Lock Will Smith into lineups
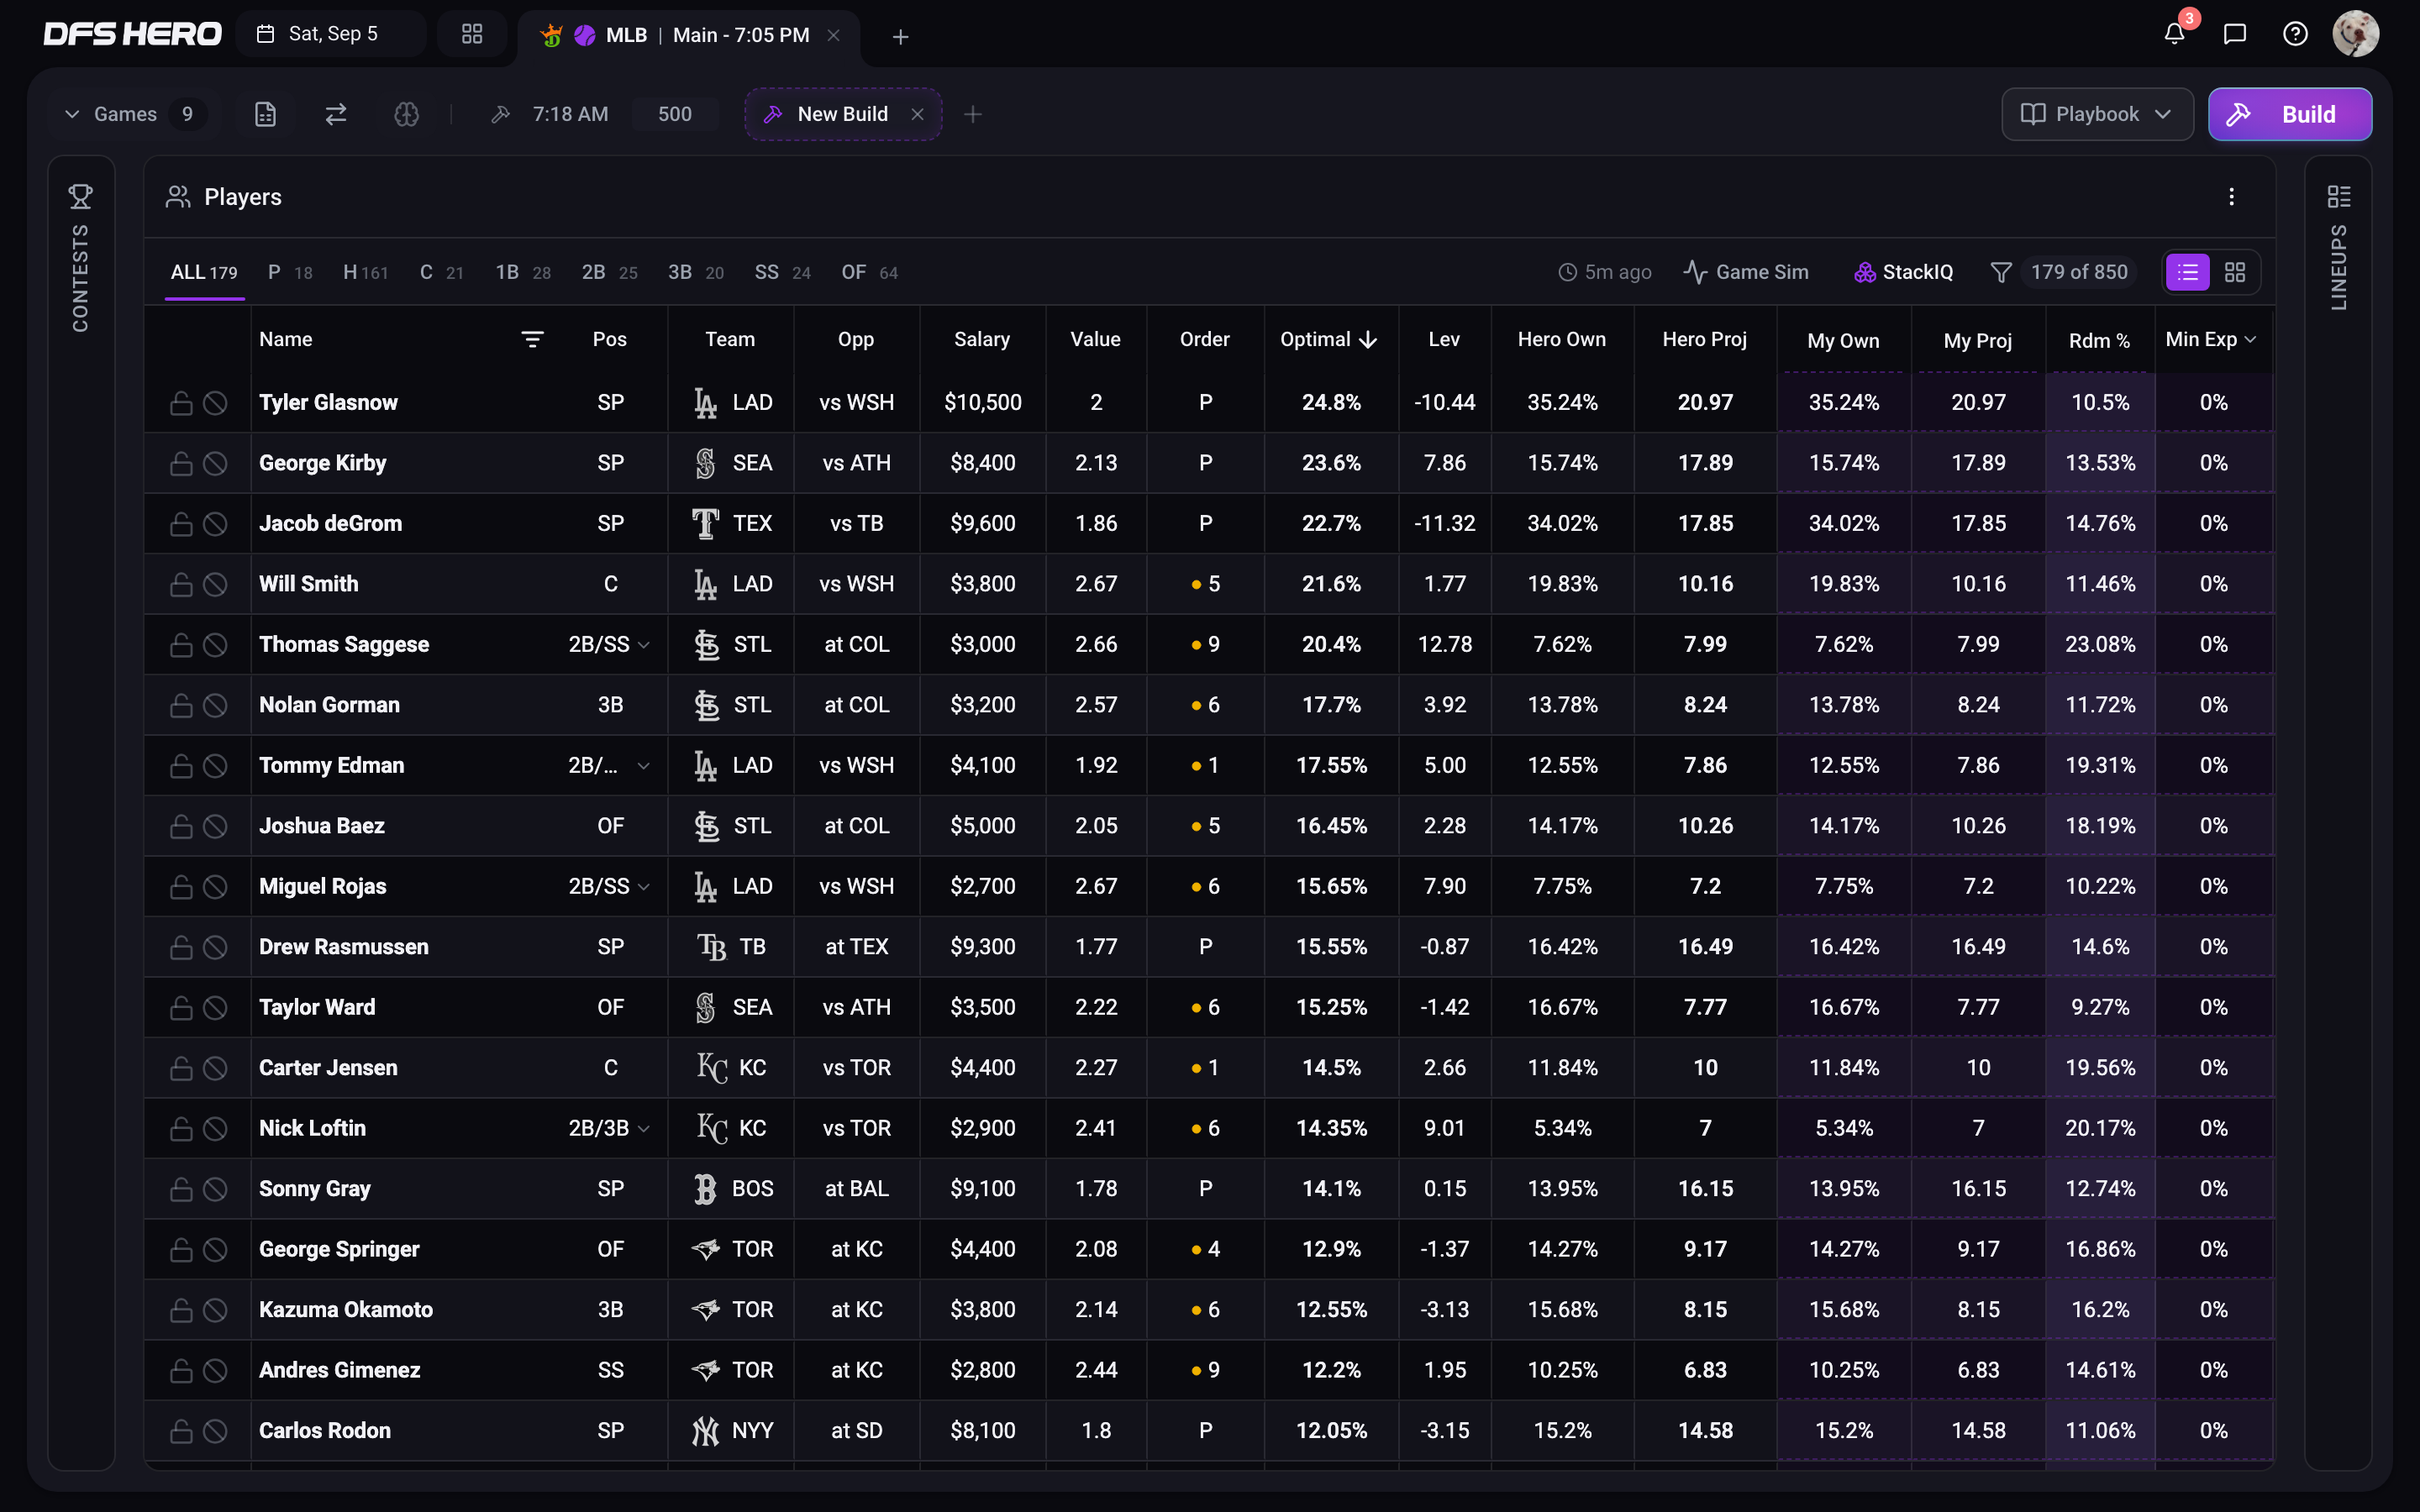2420x1512 pixels. click(181, 584)
